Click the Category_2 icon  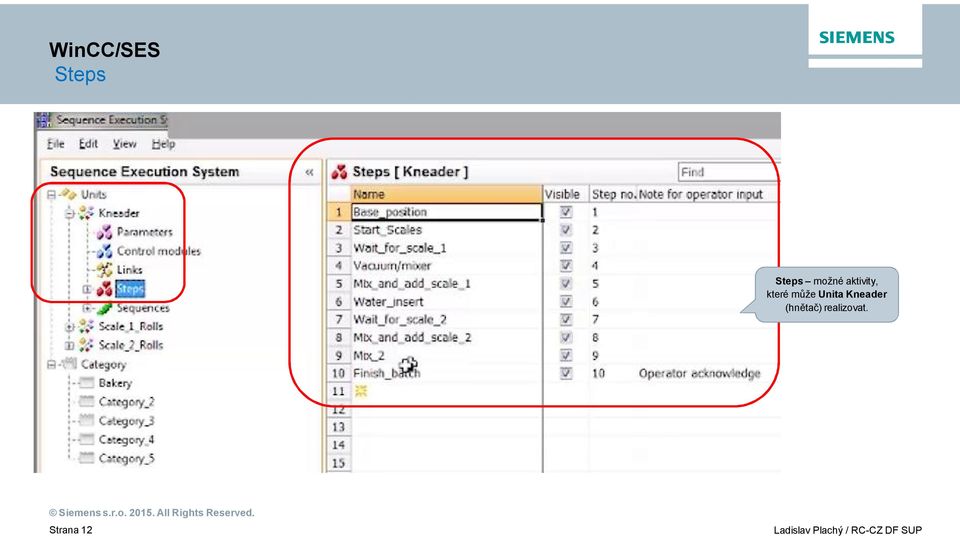pyautogui.click(x=87, y=402)
